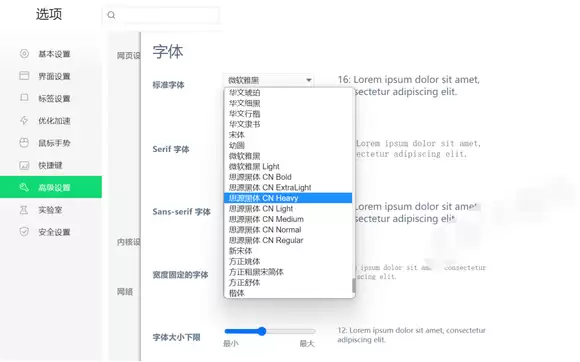The height and width of the screenshot is (362, 580).
Task: Click 最大 end of font size slider
Action: coord(307,344)
